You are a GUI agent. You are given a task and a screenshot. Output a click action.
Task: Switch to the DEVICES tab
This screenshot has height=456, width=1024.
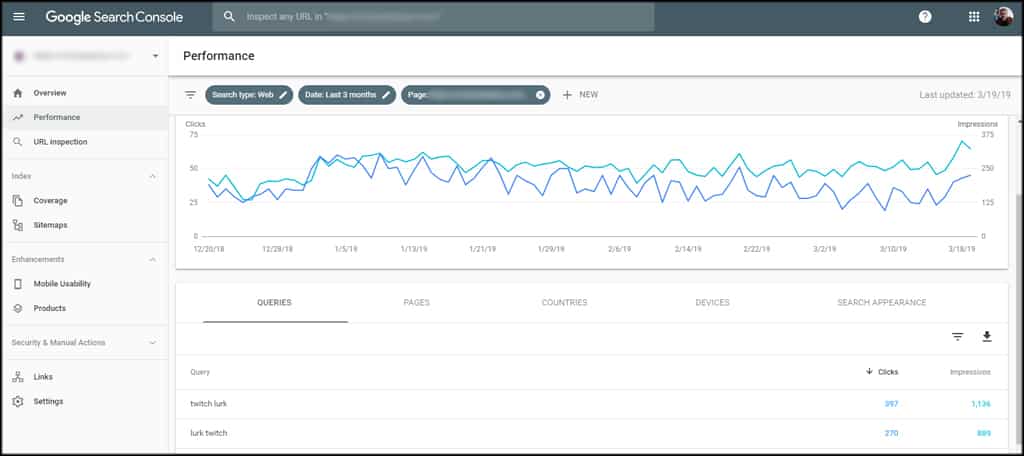coord(712,303)
